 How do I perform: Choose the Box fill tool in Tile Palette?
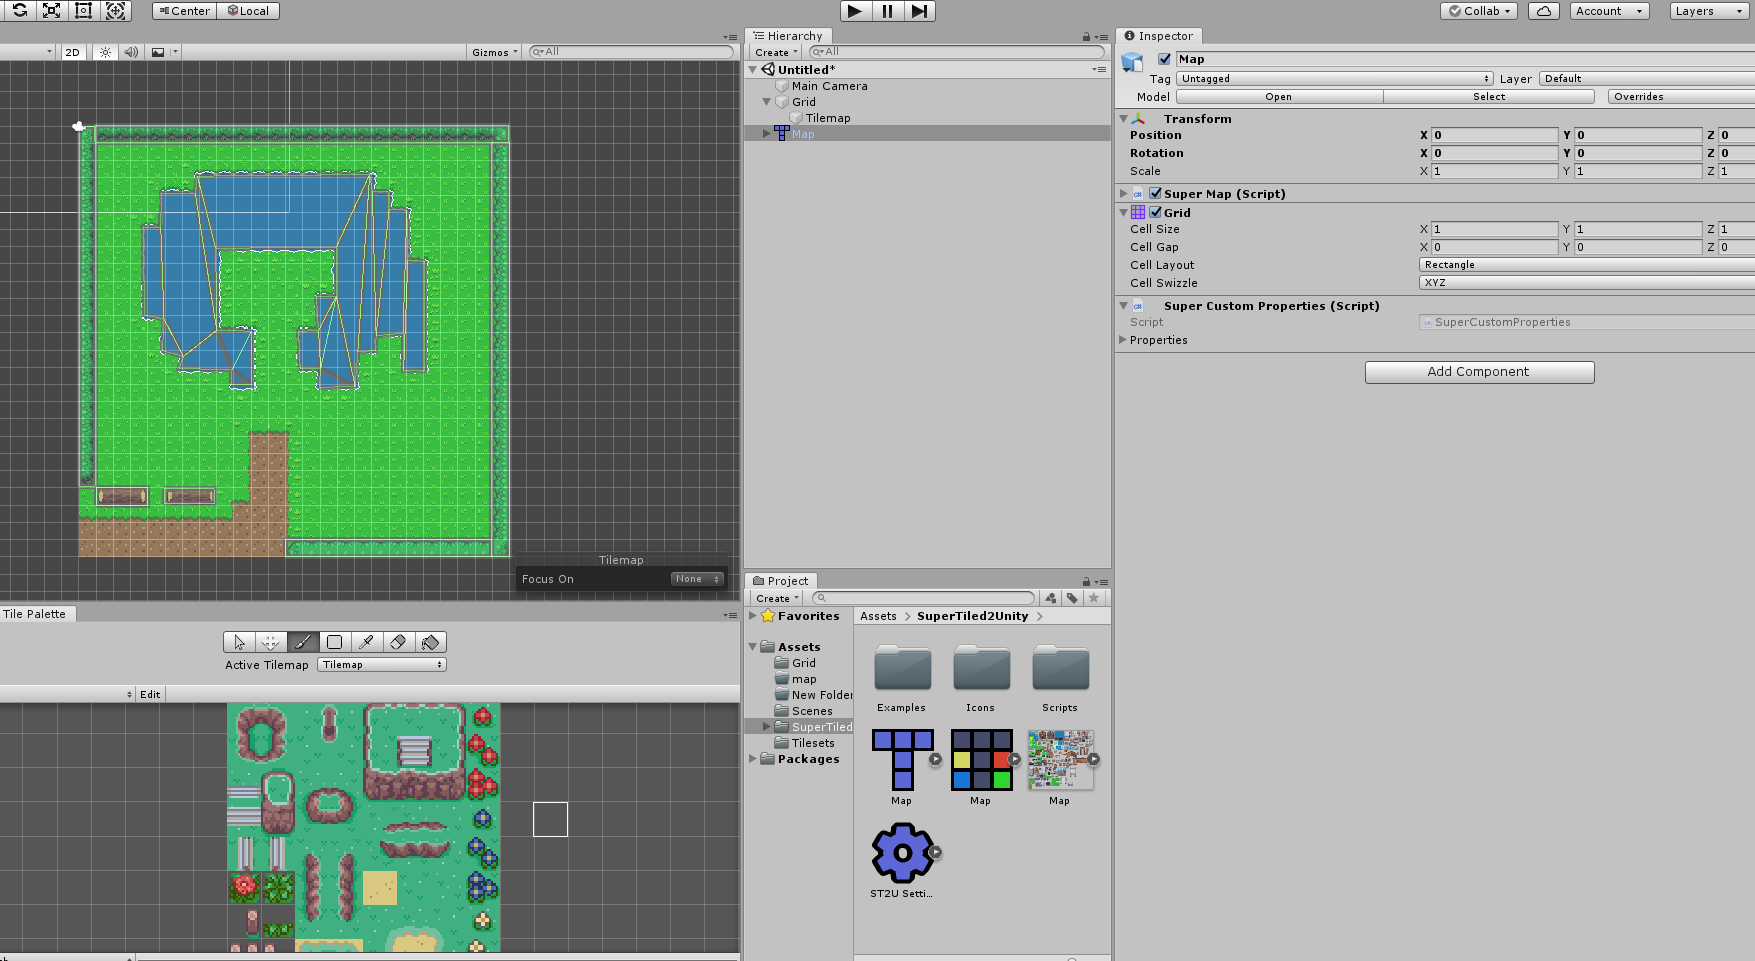click(335, 642)
